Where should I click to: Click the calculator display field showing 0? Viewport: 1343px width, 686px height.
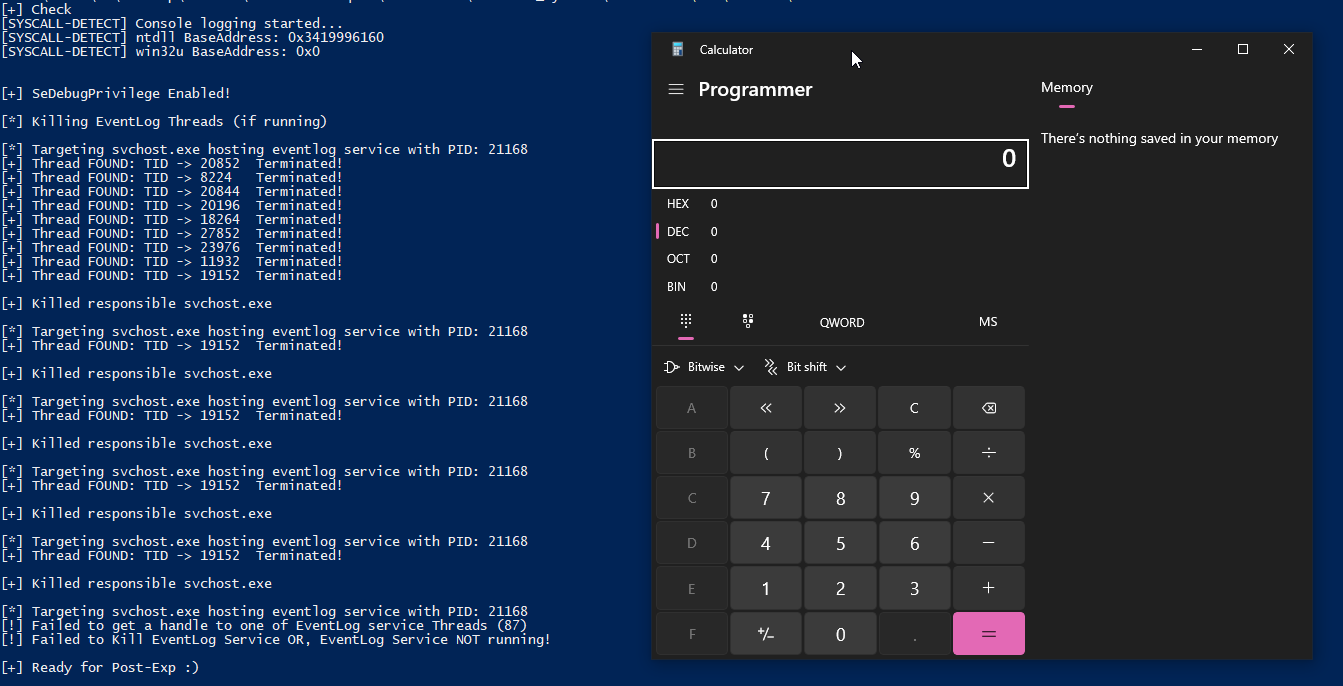[x=840, y=164]
